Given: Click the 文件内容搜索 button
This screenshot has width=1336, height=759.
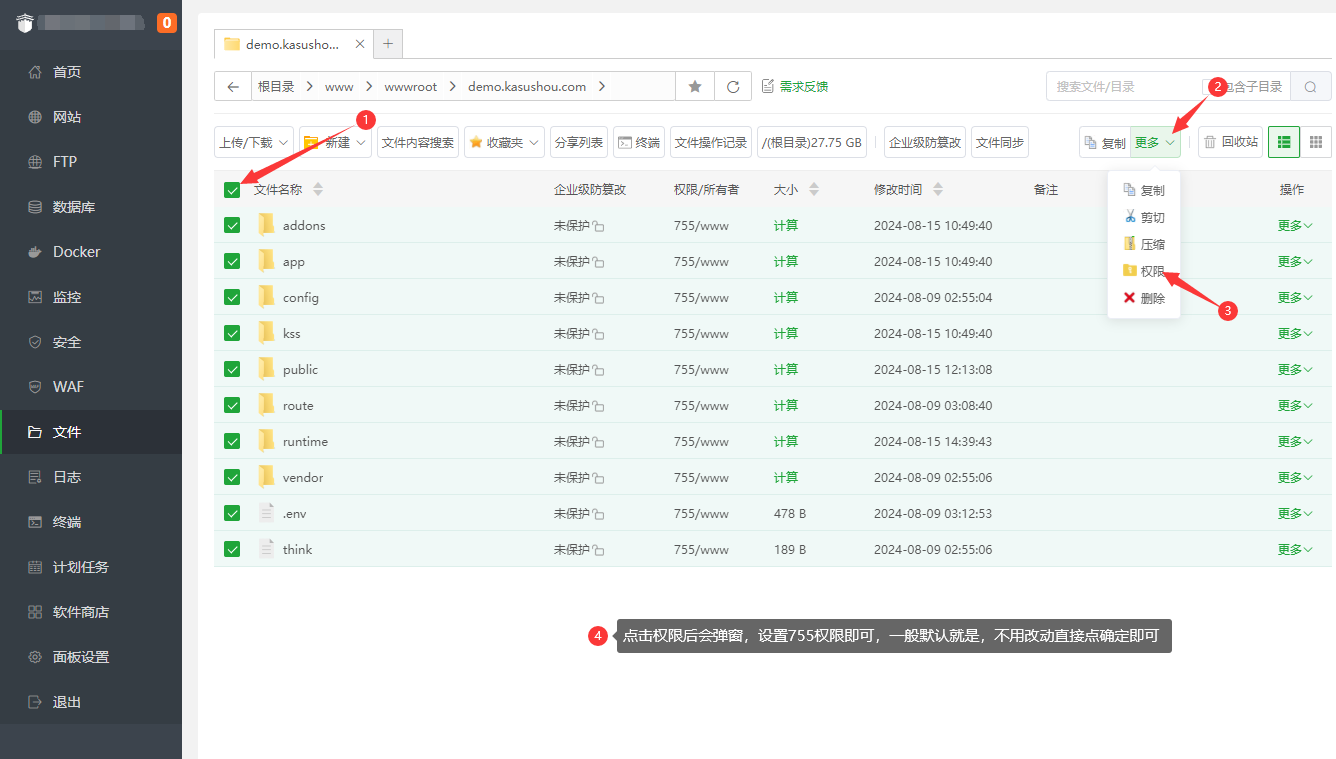Looking at the screenshot, I should [x=418, y=142].
